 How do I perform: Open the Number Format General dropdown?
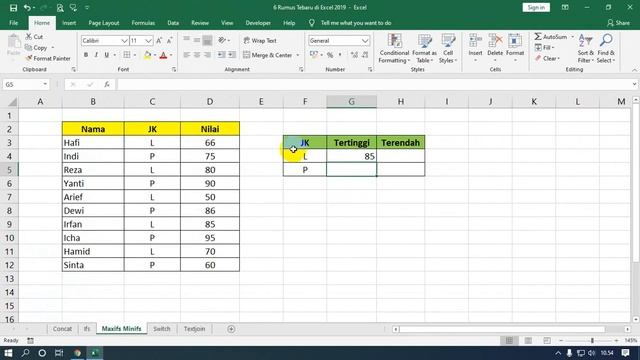[364, 40]
